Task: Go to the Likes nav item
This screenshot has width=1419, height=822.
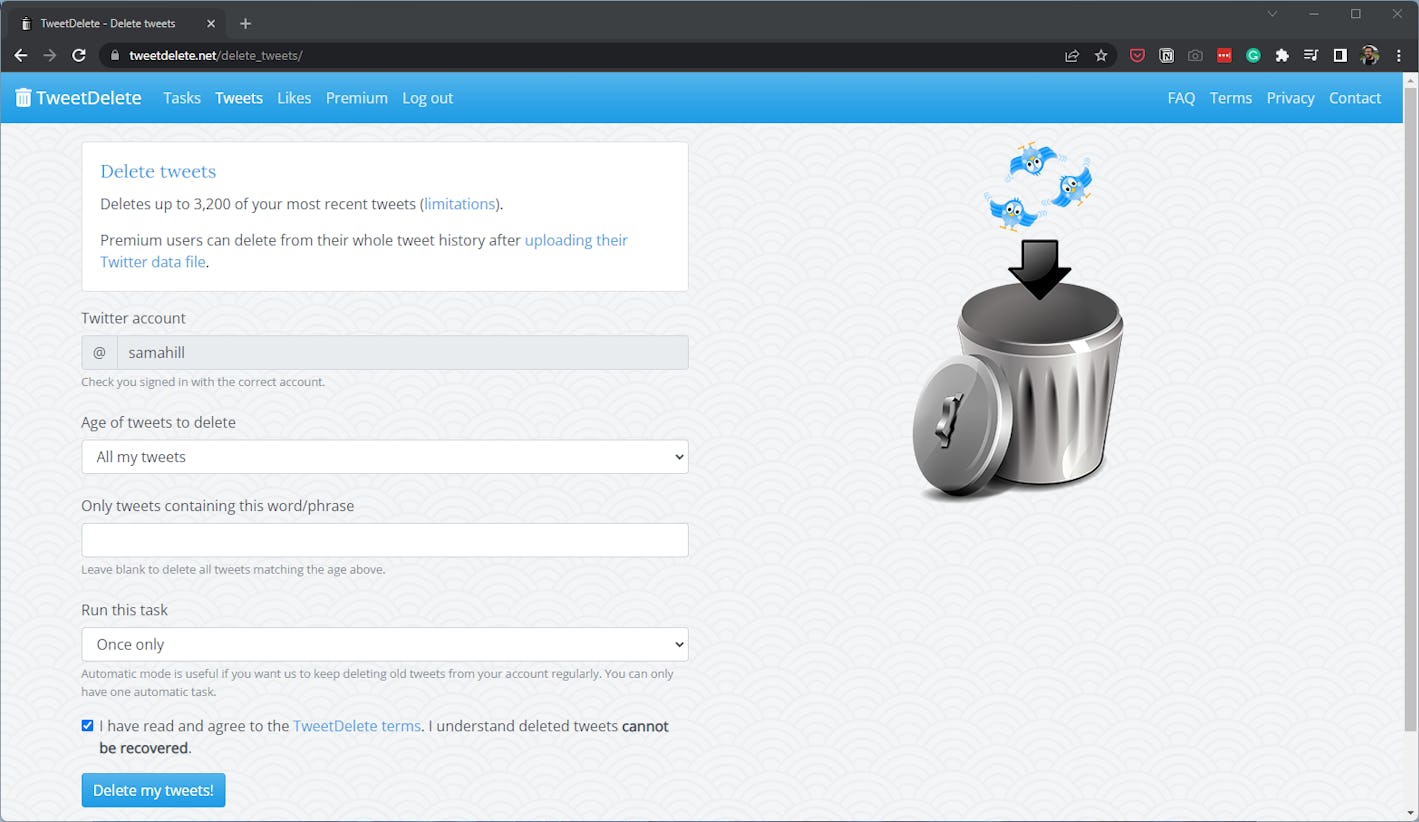Action: [x=294, y=98]
